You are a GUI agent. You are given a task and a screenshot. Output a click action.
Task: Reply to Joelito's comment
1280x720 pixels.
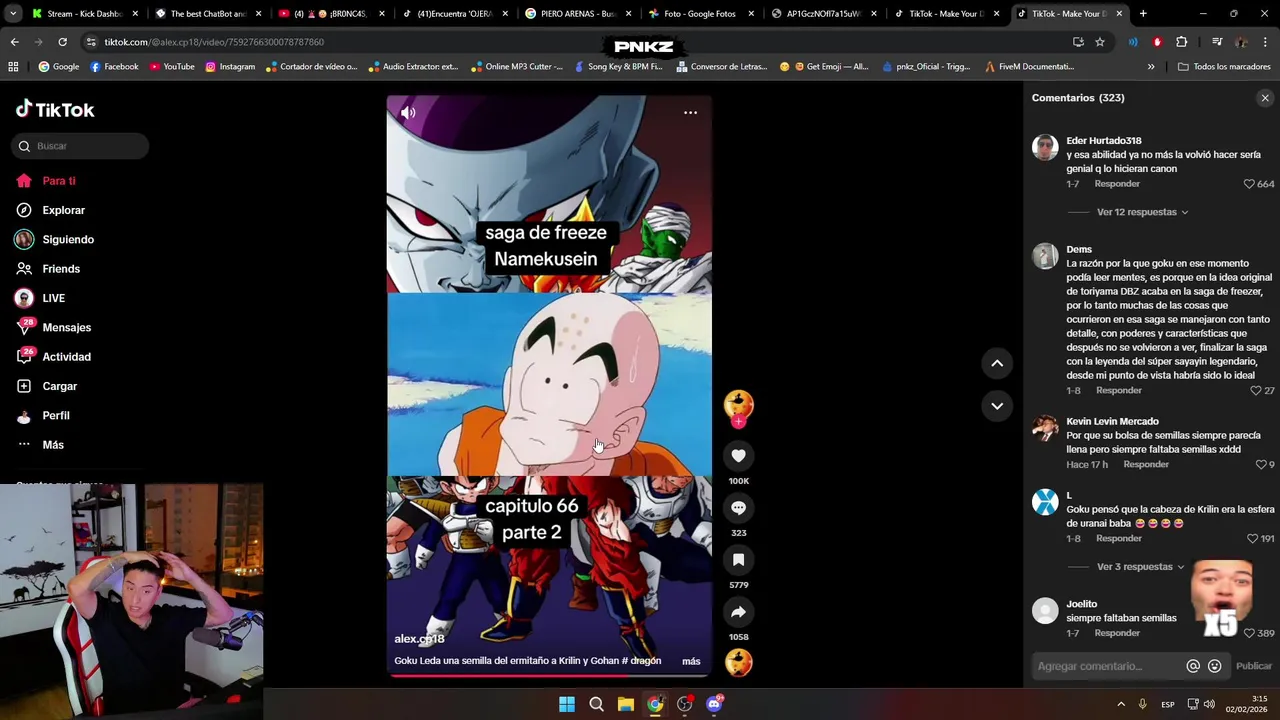click(x=1117, y=633)
